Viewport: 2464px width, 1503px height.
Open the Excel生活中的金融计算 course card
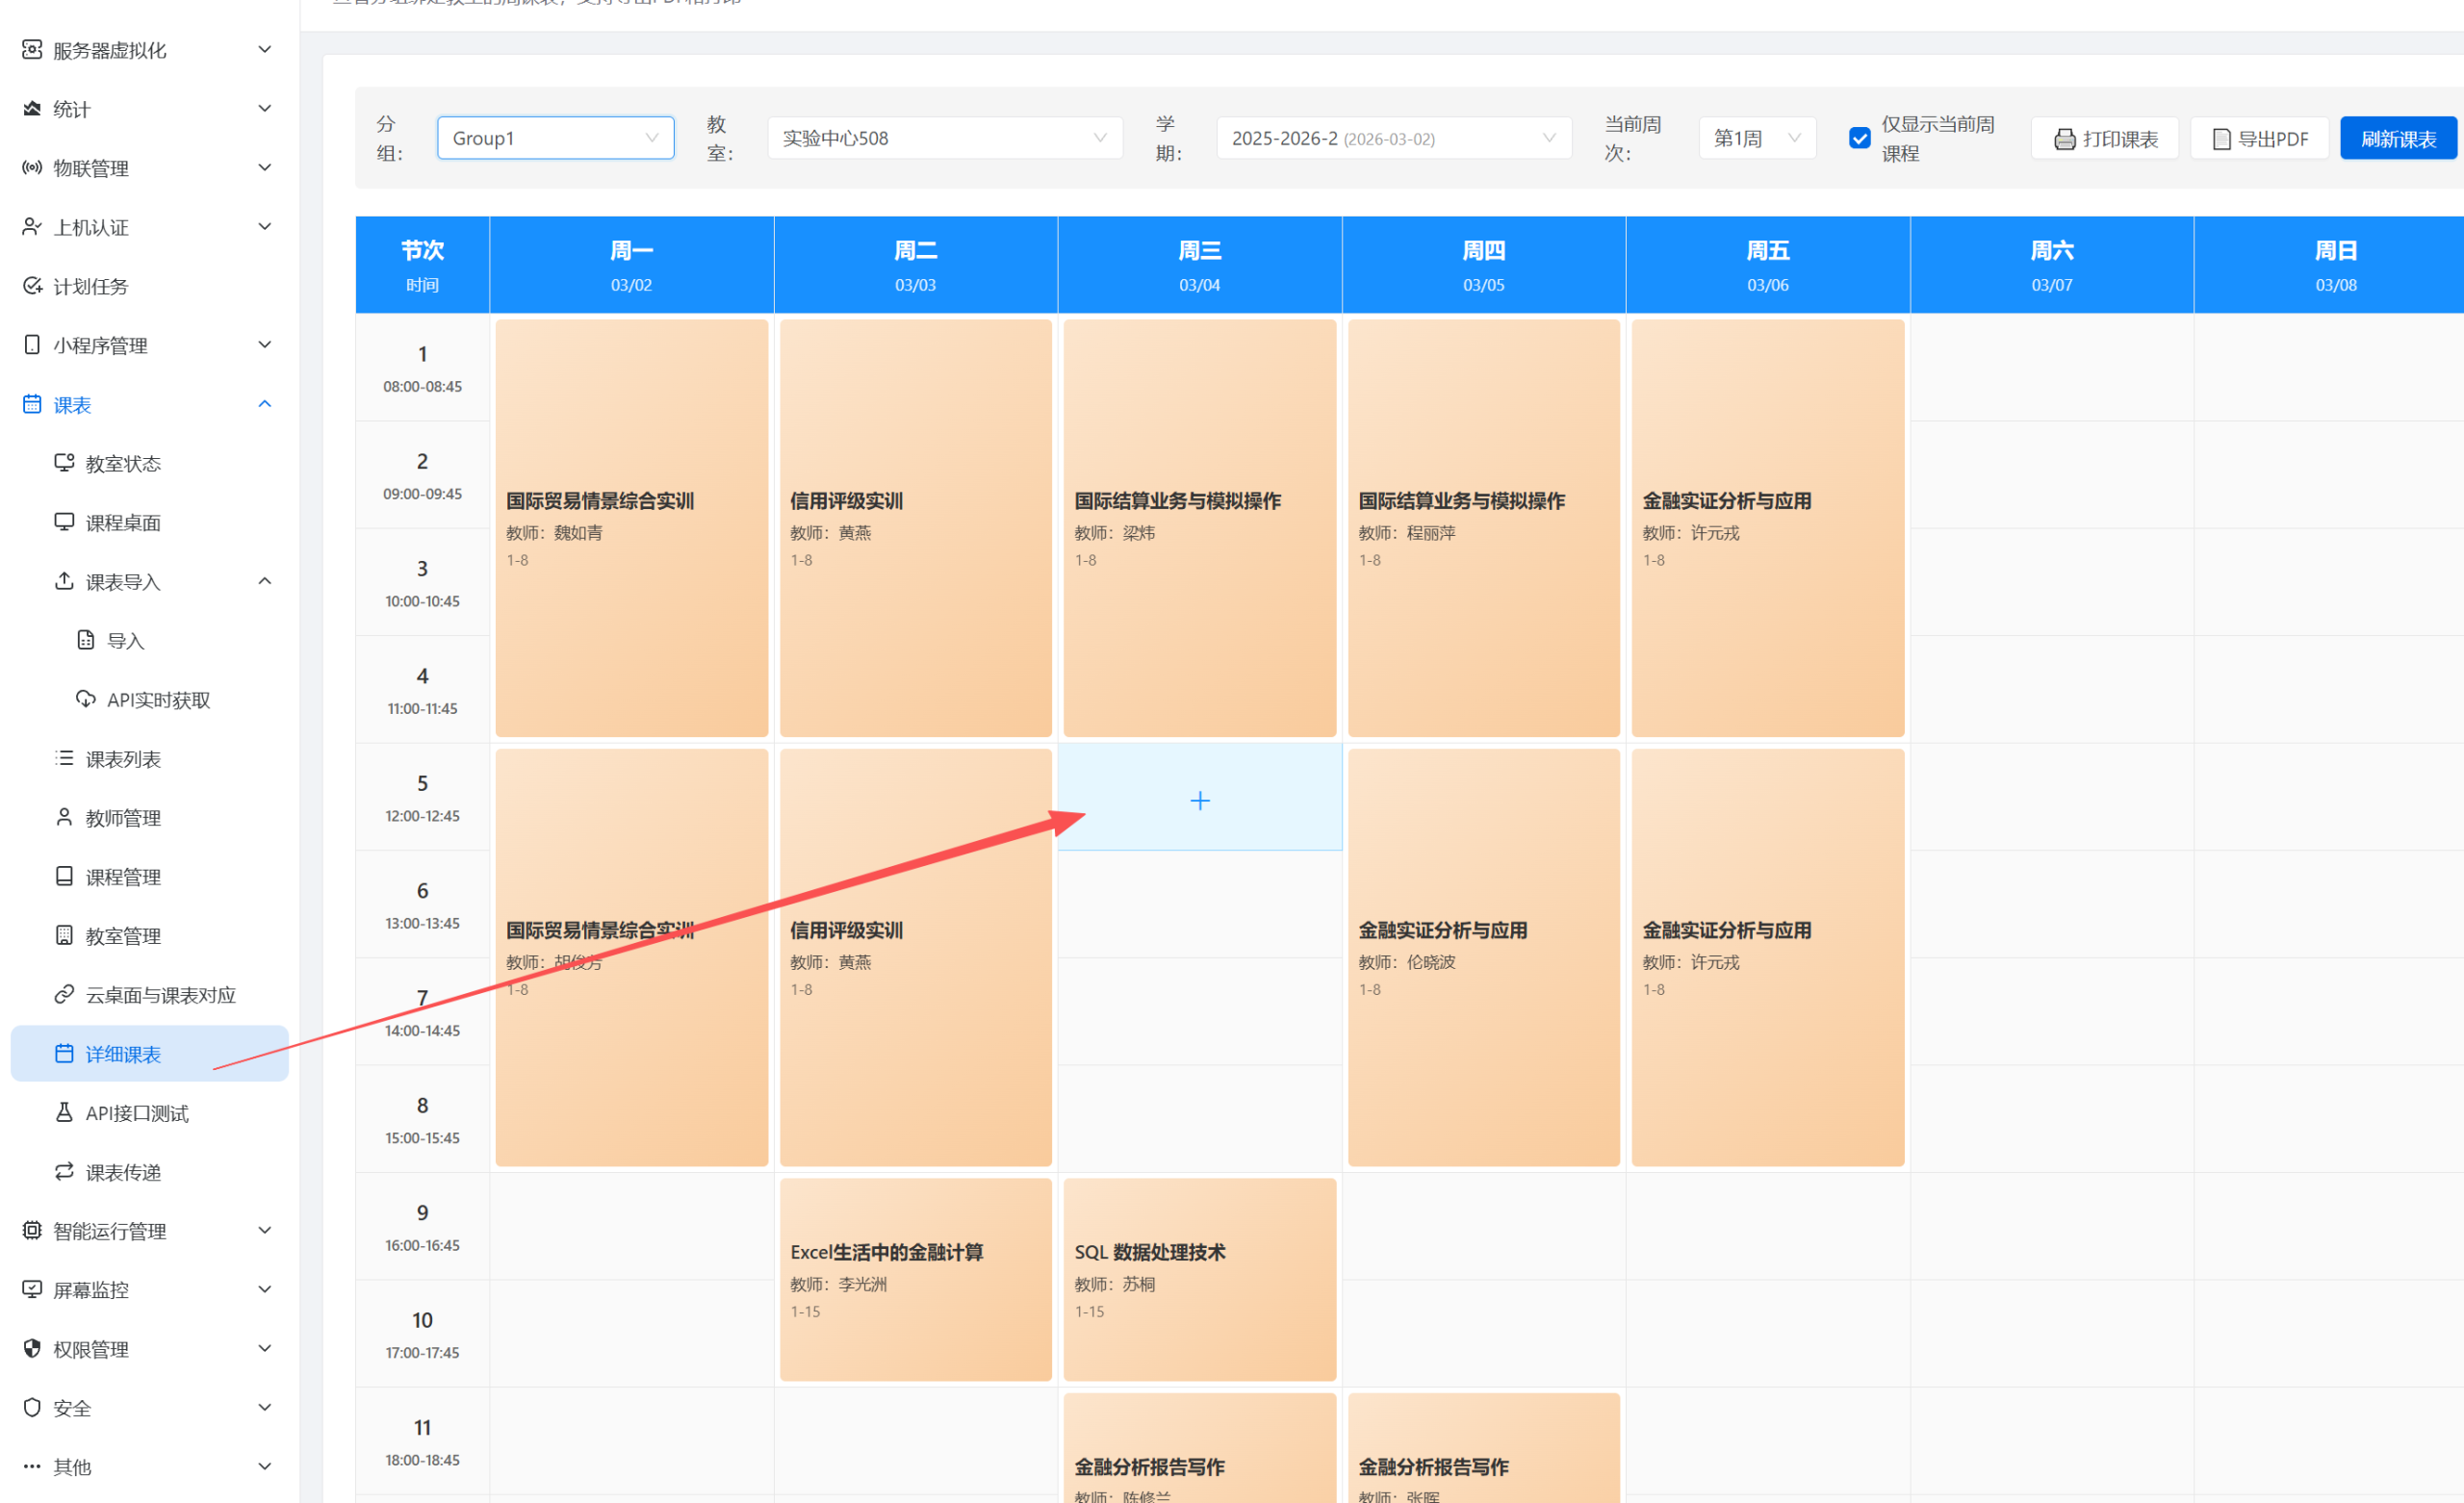pos(915,1278)
